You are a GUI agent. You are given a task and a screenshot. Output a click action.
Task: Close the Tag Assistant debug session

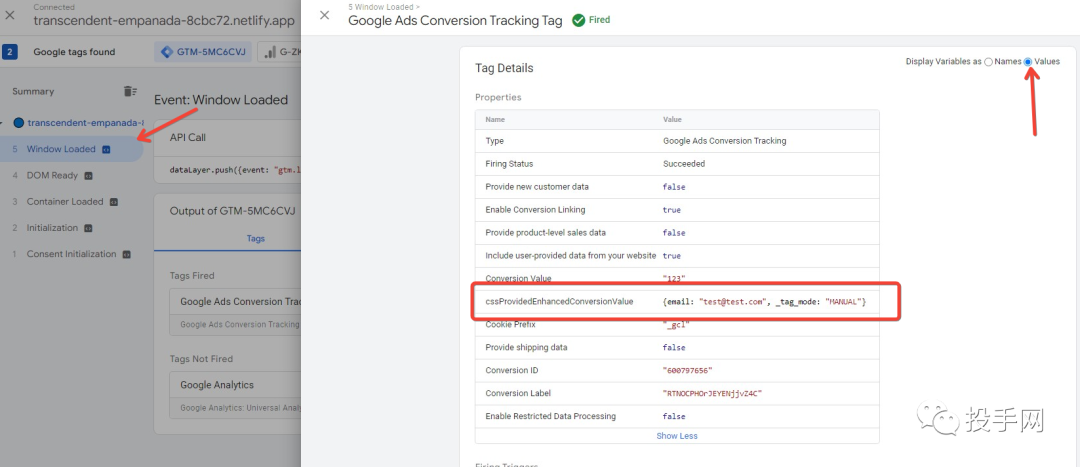coord(10,15)
